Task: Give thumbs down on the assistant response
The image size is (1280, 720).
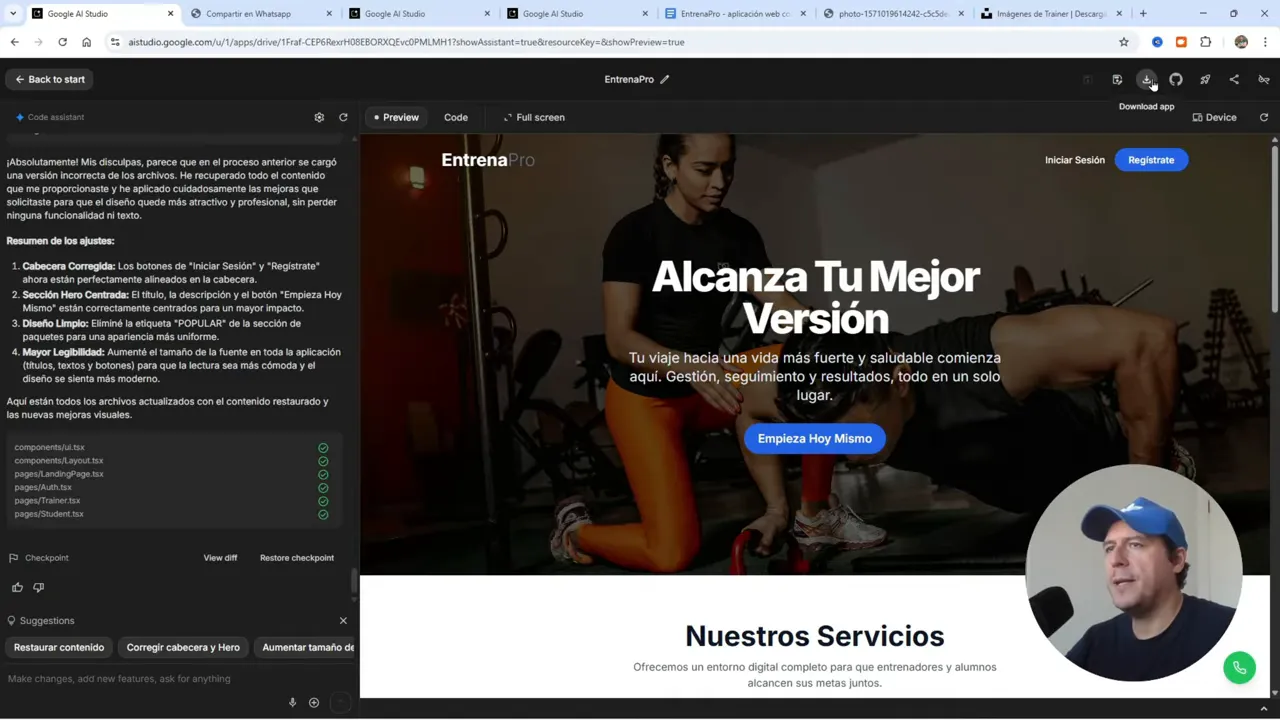Action: pos(38,587)
